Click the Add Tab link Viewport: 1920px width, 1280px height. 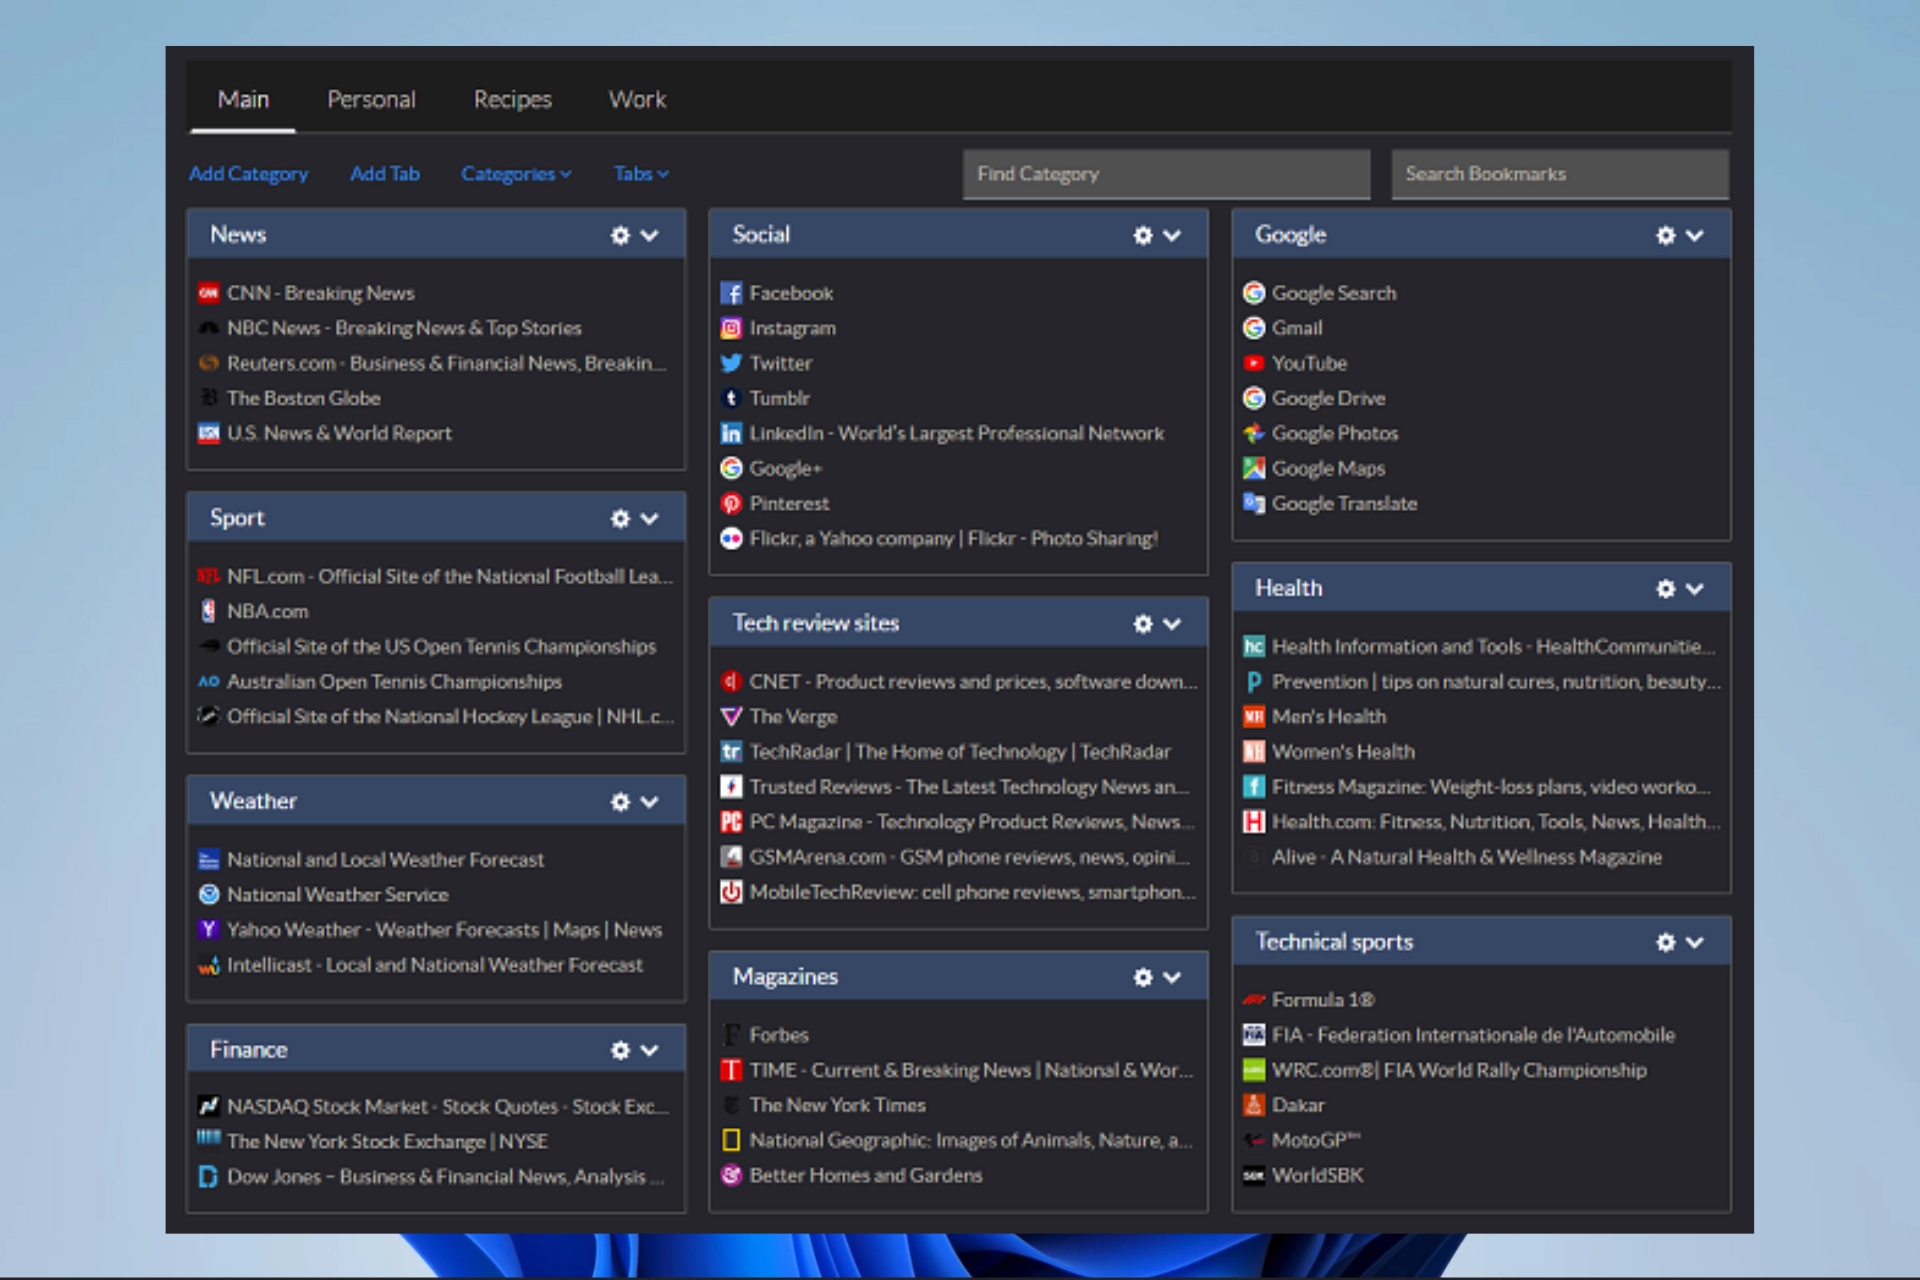(385, 174)
